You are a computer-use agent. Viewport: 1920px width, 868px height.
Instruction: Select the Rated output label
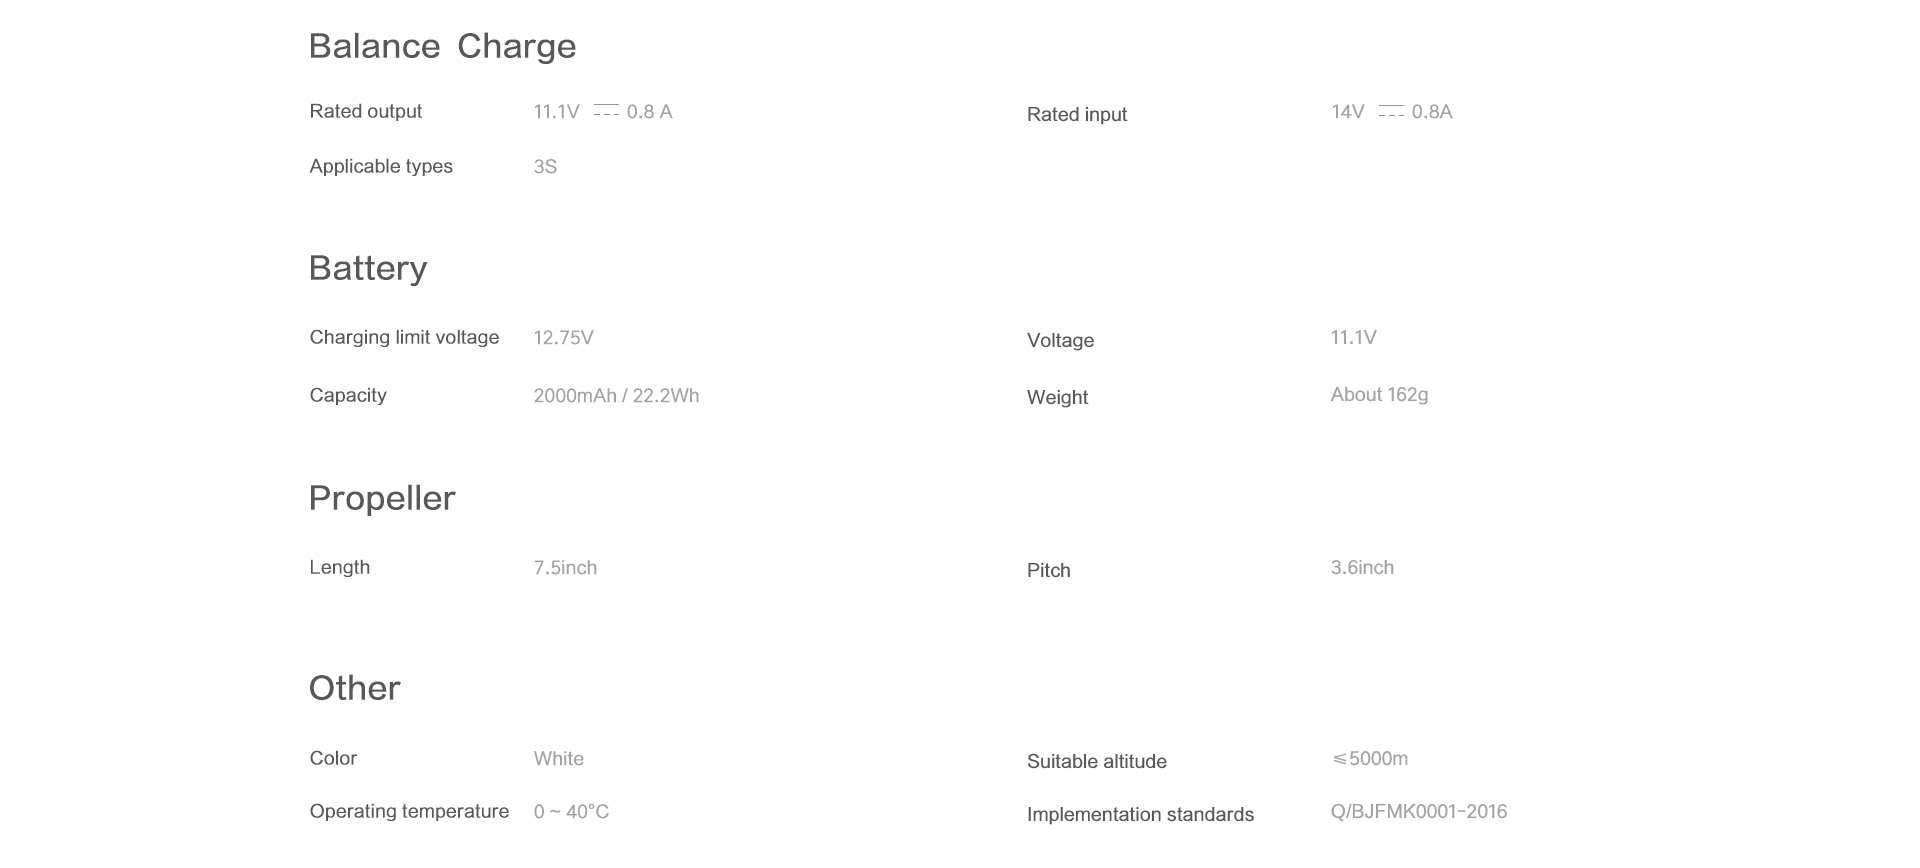click(366, 111)
